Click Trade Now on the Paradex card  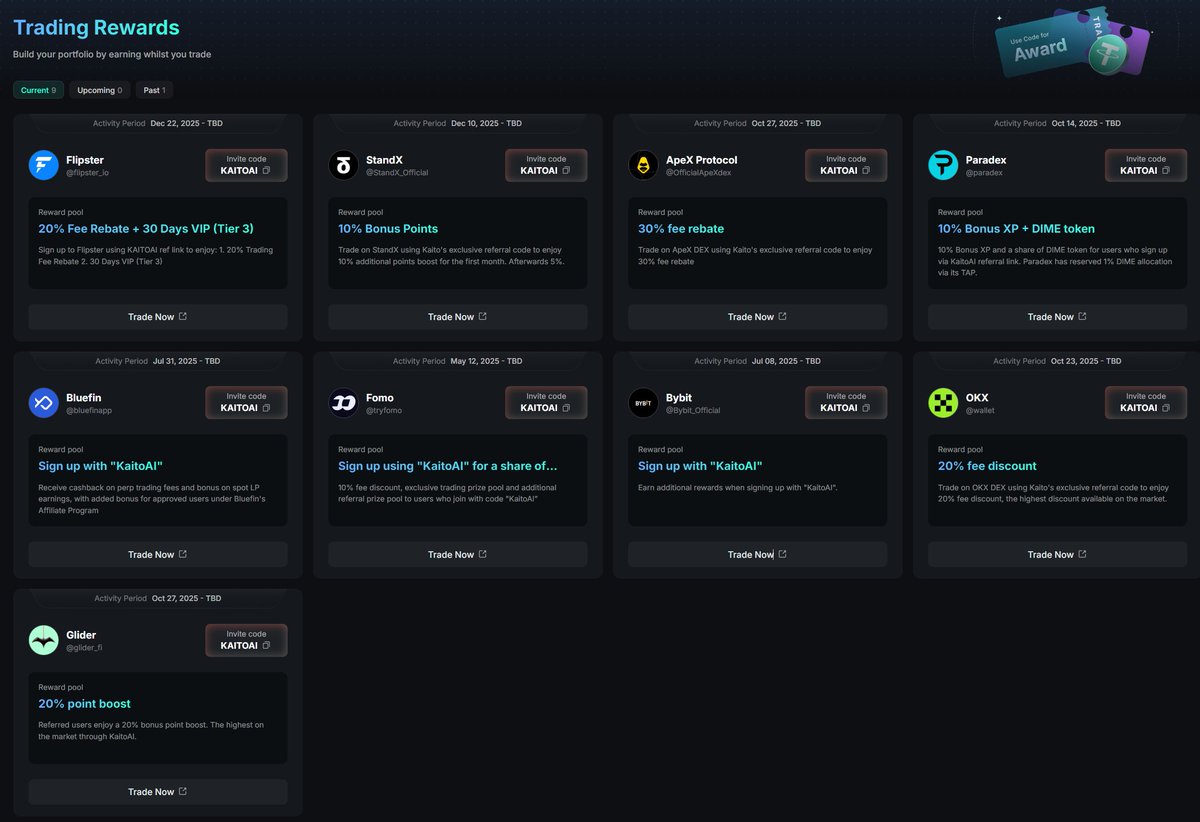[x=1058, y=317]
